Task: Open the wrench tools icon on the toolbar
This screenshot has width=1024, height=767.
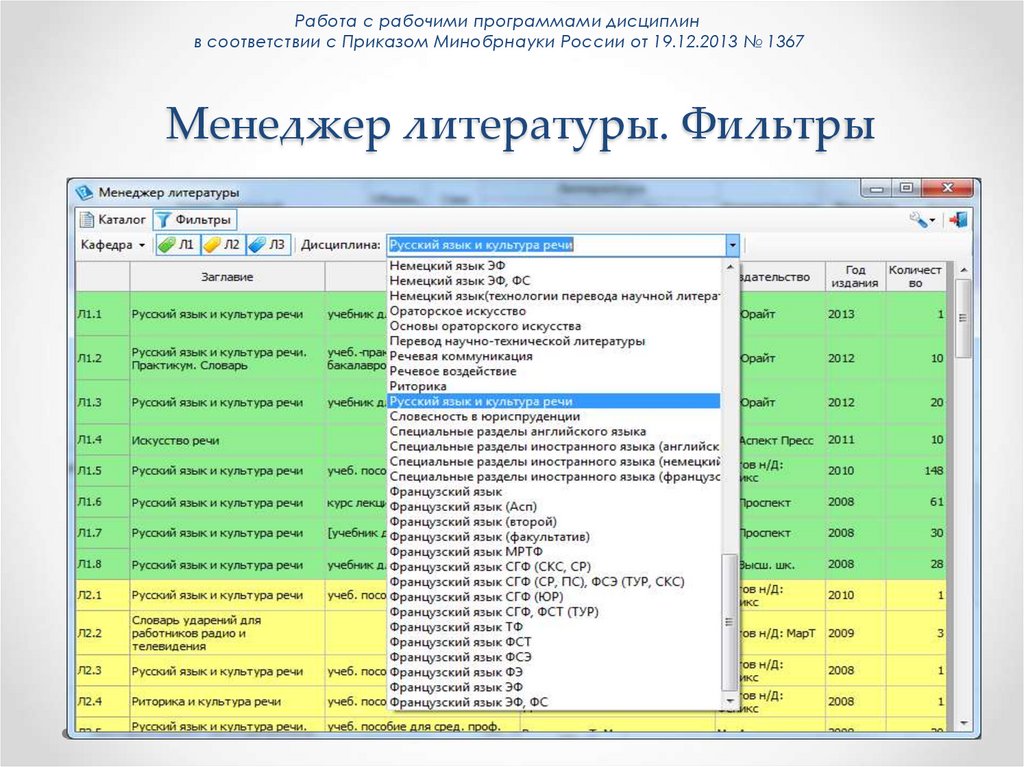Action: pyautogui.click(x=916, y=220)
